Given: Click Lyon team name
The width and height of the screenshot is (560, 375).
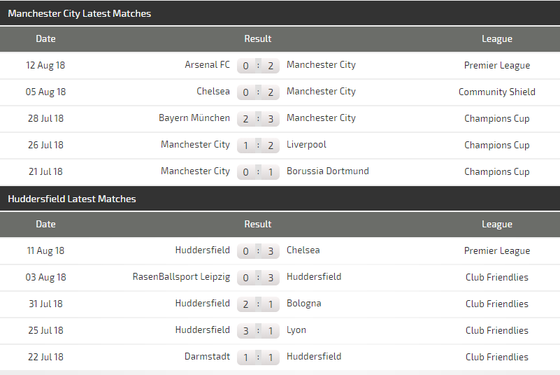Looking at the screenshot, I should [296, 330].
